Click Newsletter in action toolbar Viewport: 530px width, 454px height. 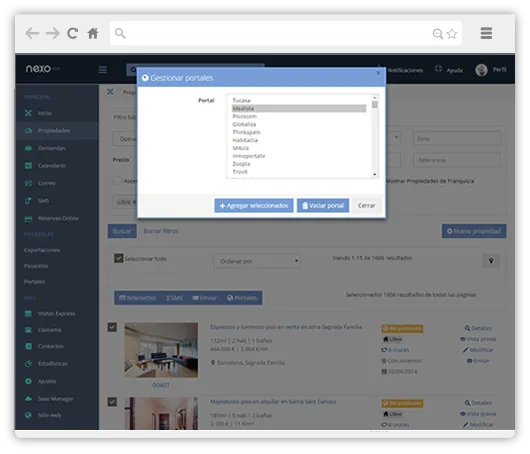(138, 298)
